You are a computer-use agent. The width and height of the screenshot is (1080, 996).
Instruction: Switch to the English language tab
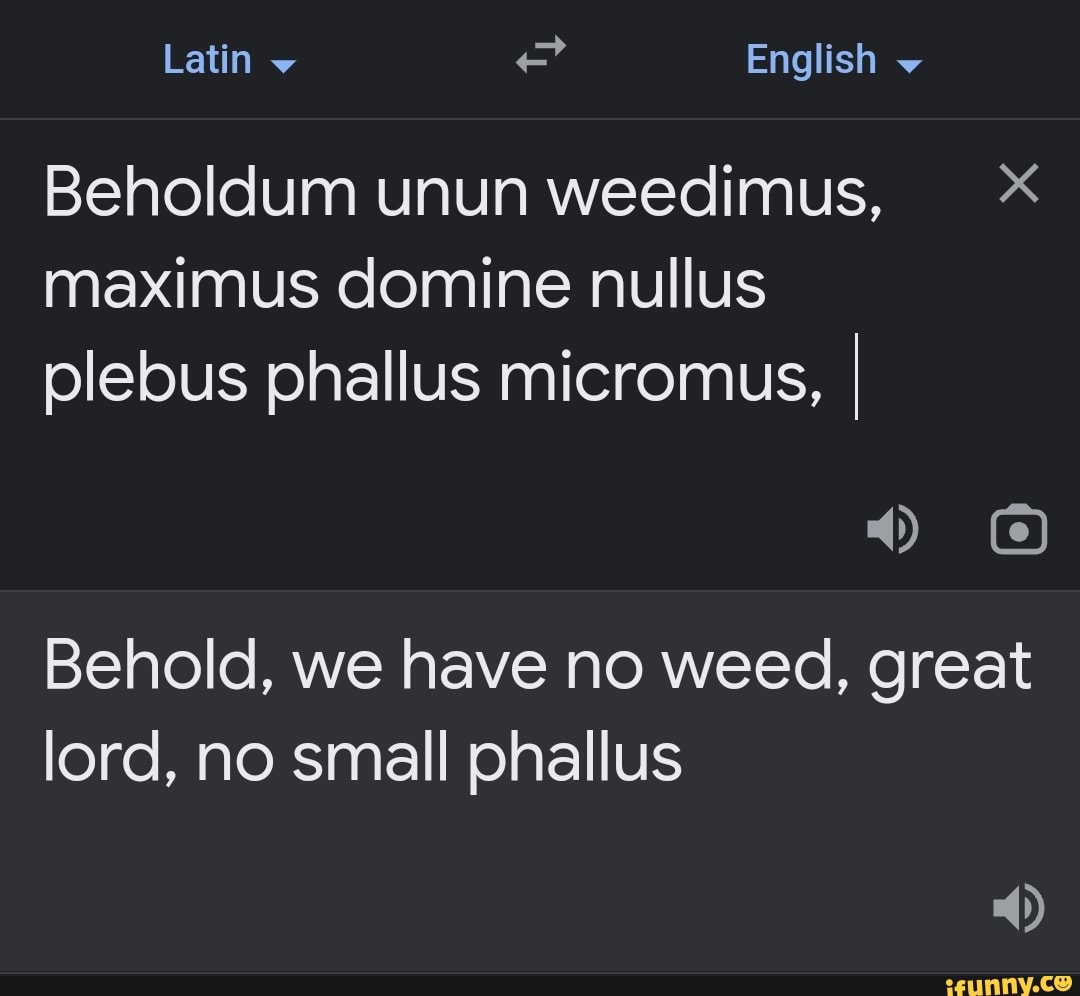coord(812,58)
